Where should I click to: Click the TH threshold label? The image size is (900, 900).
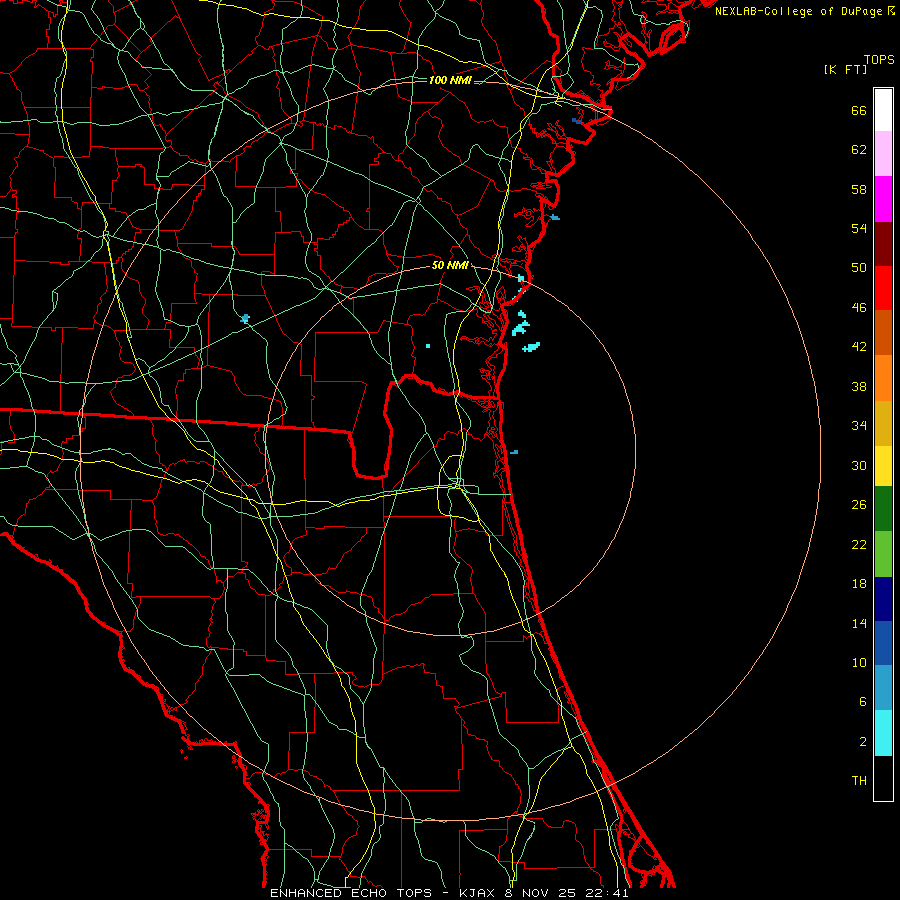click(859, 780)
